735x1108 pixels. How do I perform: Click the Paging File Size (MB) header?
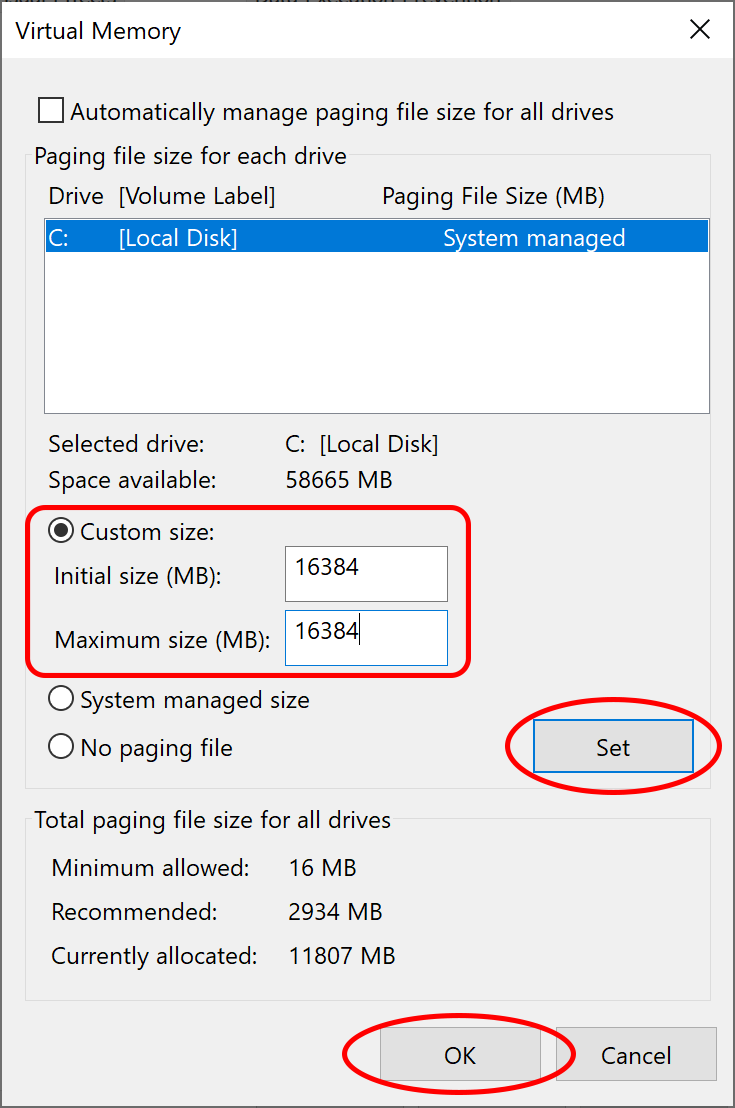[493, 196]
